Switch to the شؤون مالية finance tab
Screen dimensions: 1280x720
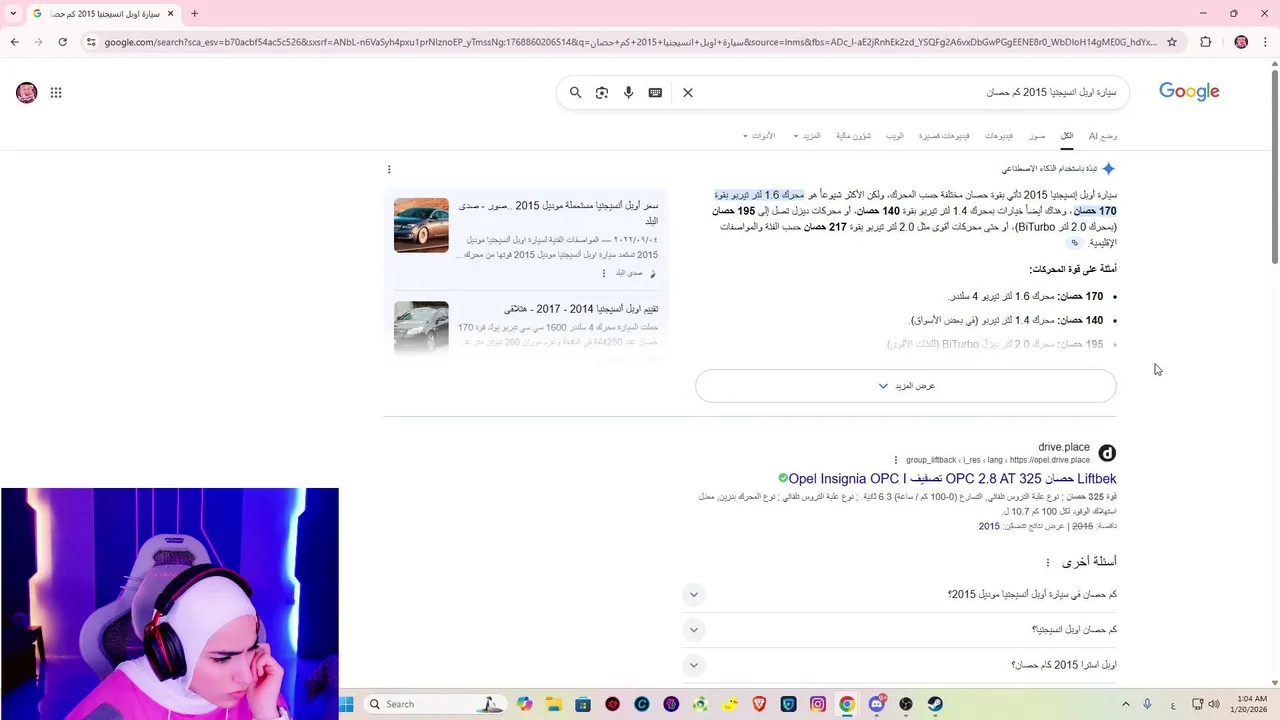853,136
